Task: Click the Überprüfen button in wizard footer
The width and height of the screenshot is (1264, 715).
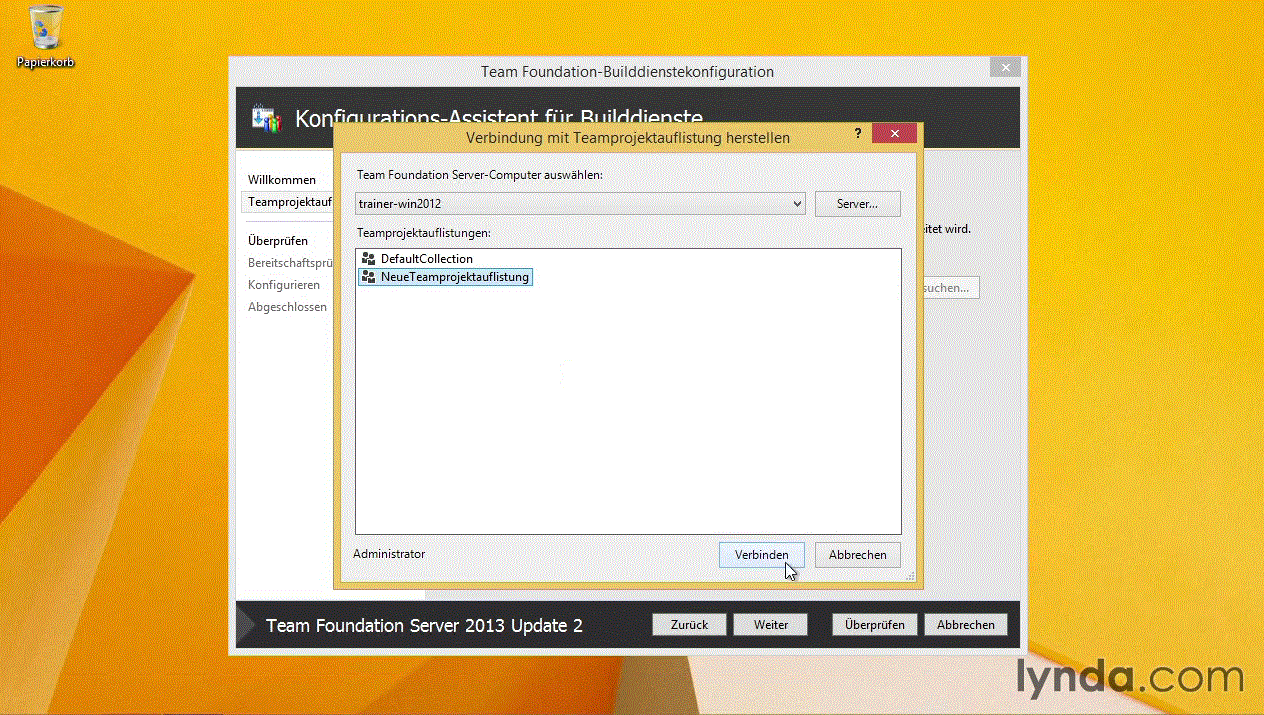Action: pyautogui.click(x=875, y=624)
